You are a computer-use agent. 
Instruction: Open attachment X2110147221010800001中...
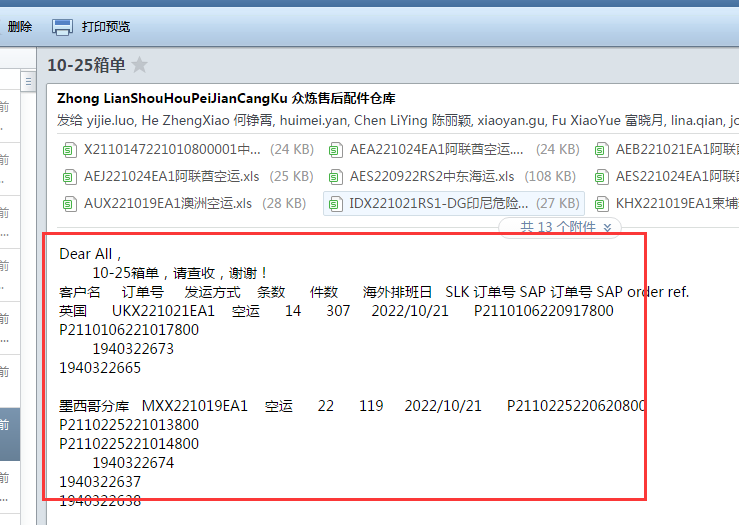[x=172, y=149]
